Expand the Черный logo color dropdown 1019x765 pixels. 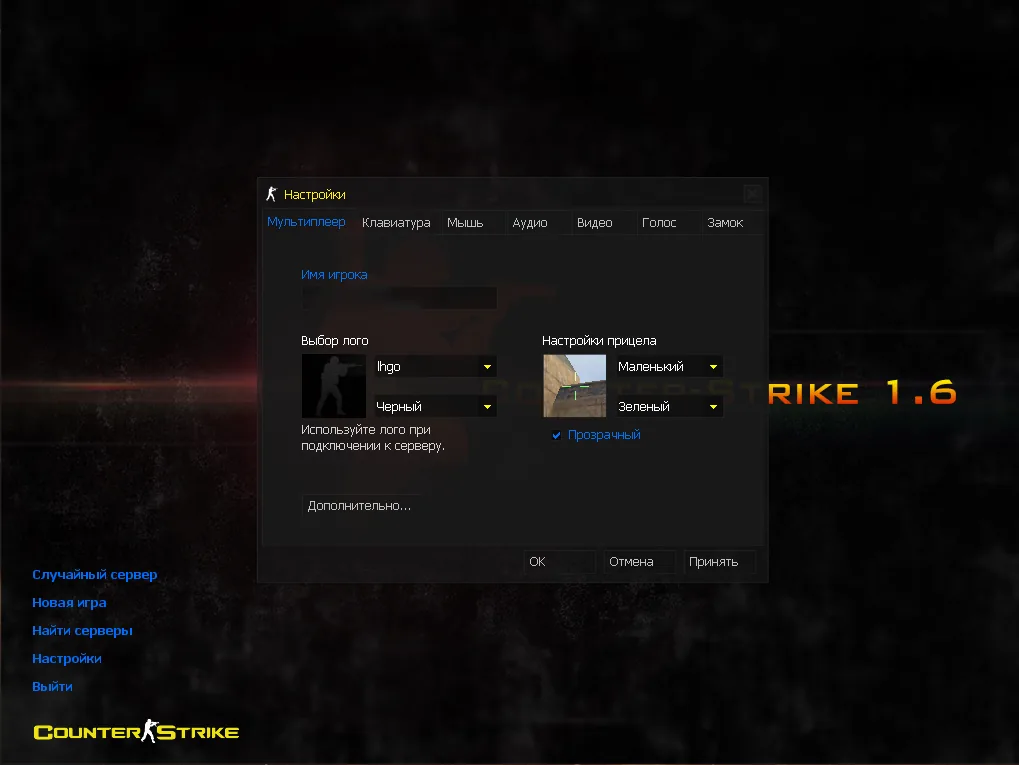click(x=435, y=407)
